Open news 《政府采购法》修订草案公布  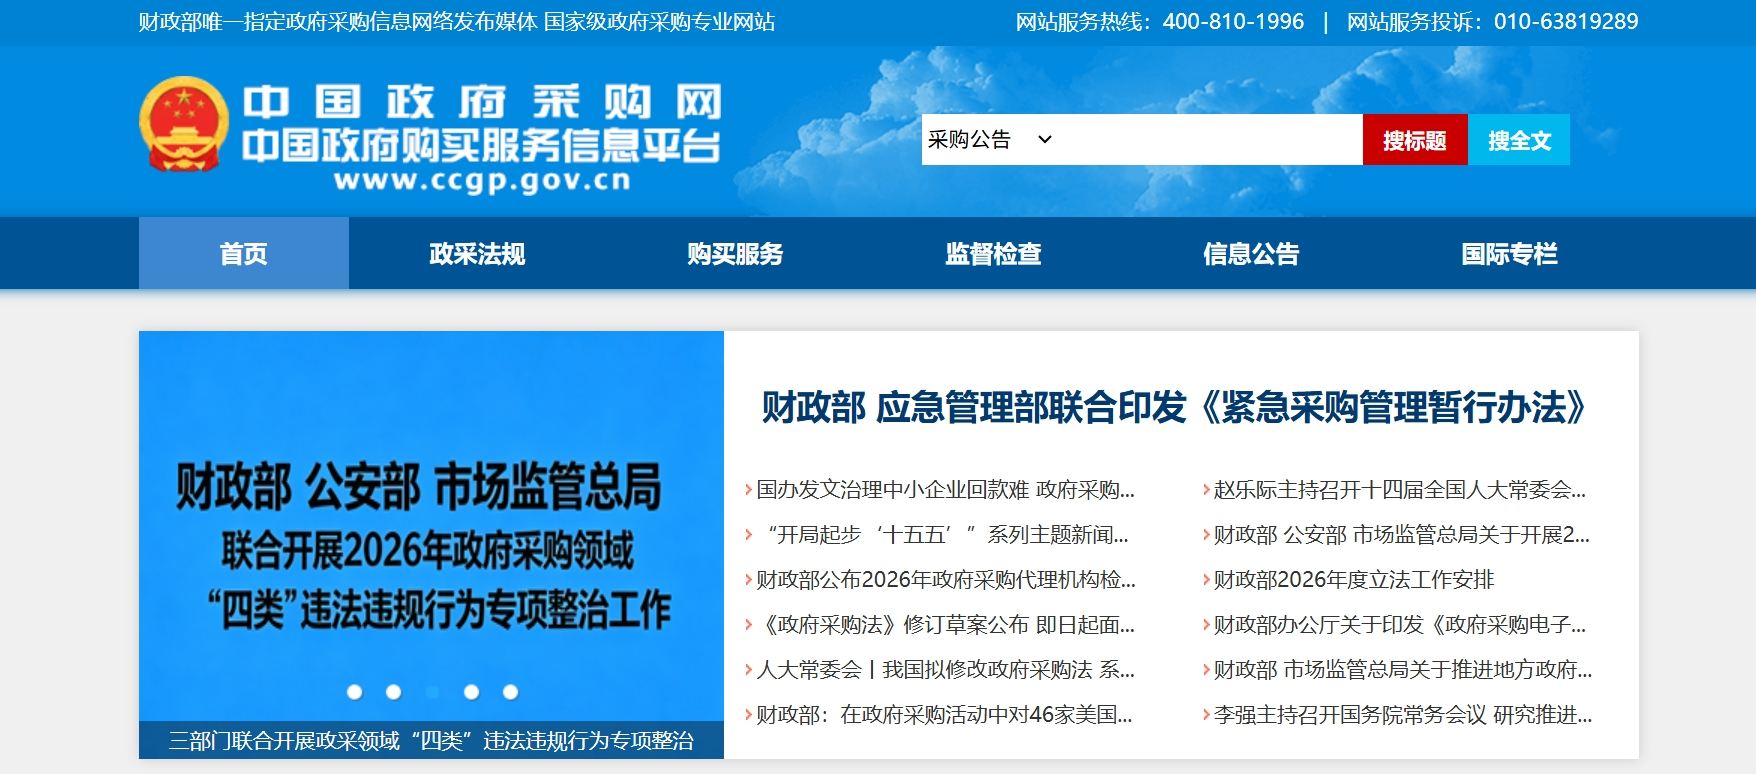pyautogui.click(x=945, y=624)
